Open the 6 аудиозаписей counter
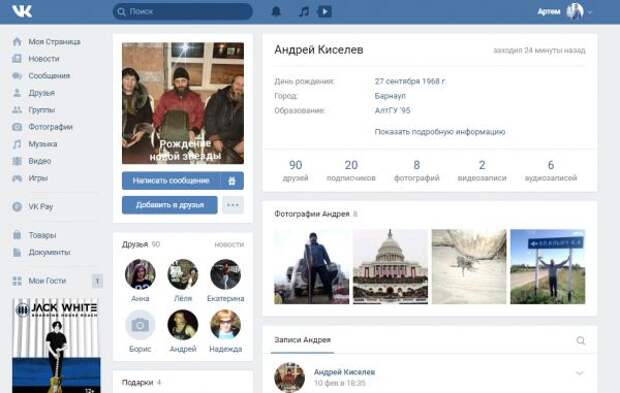Viewport: 620px width, 393px height. pyautogui.click(x=551, y=170)
